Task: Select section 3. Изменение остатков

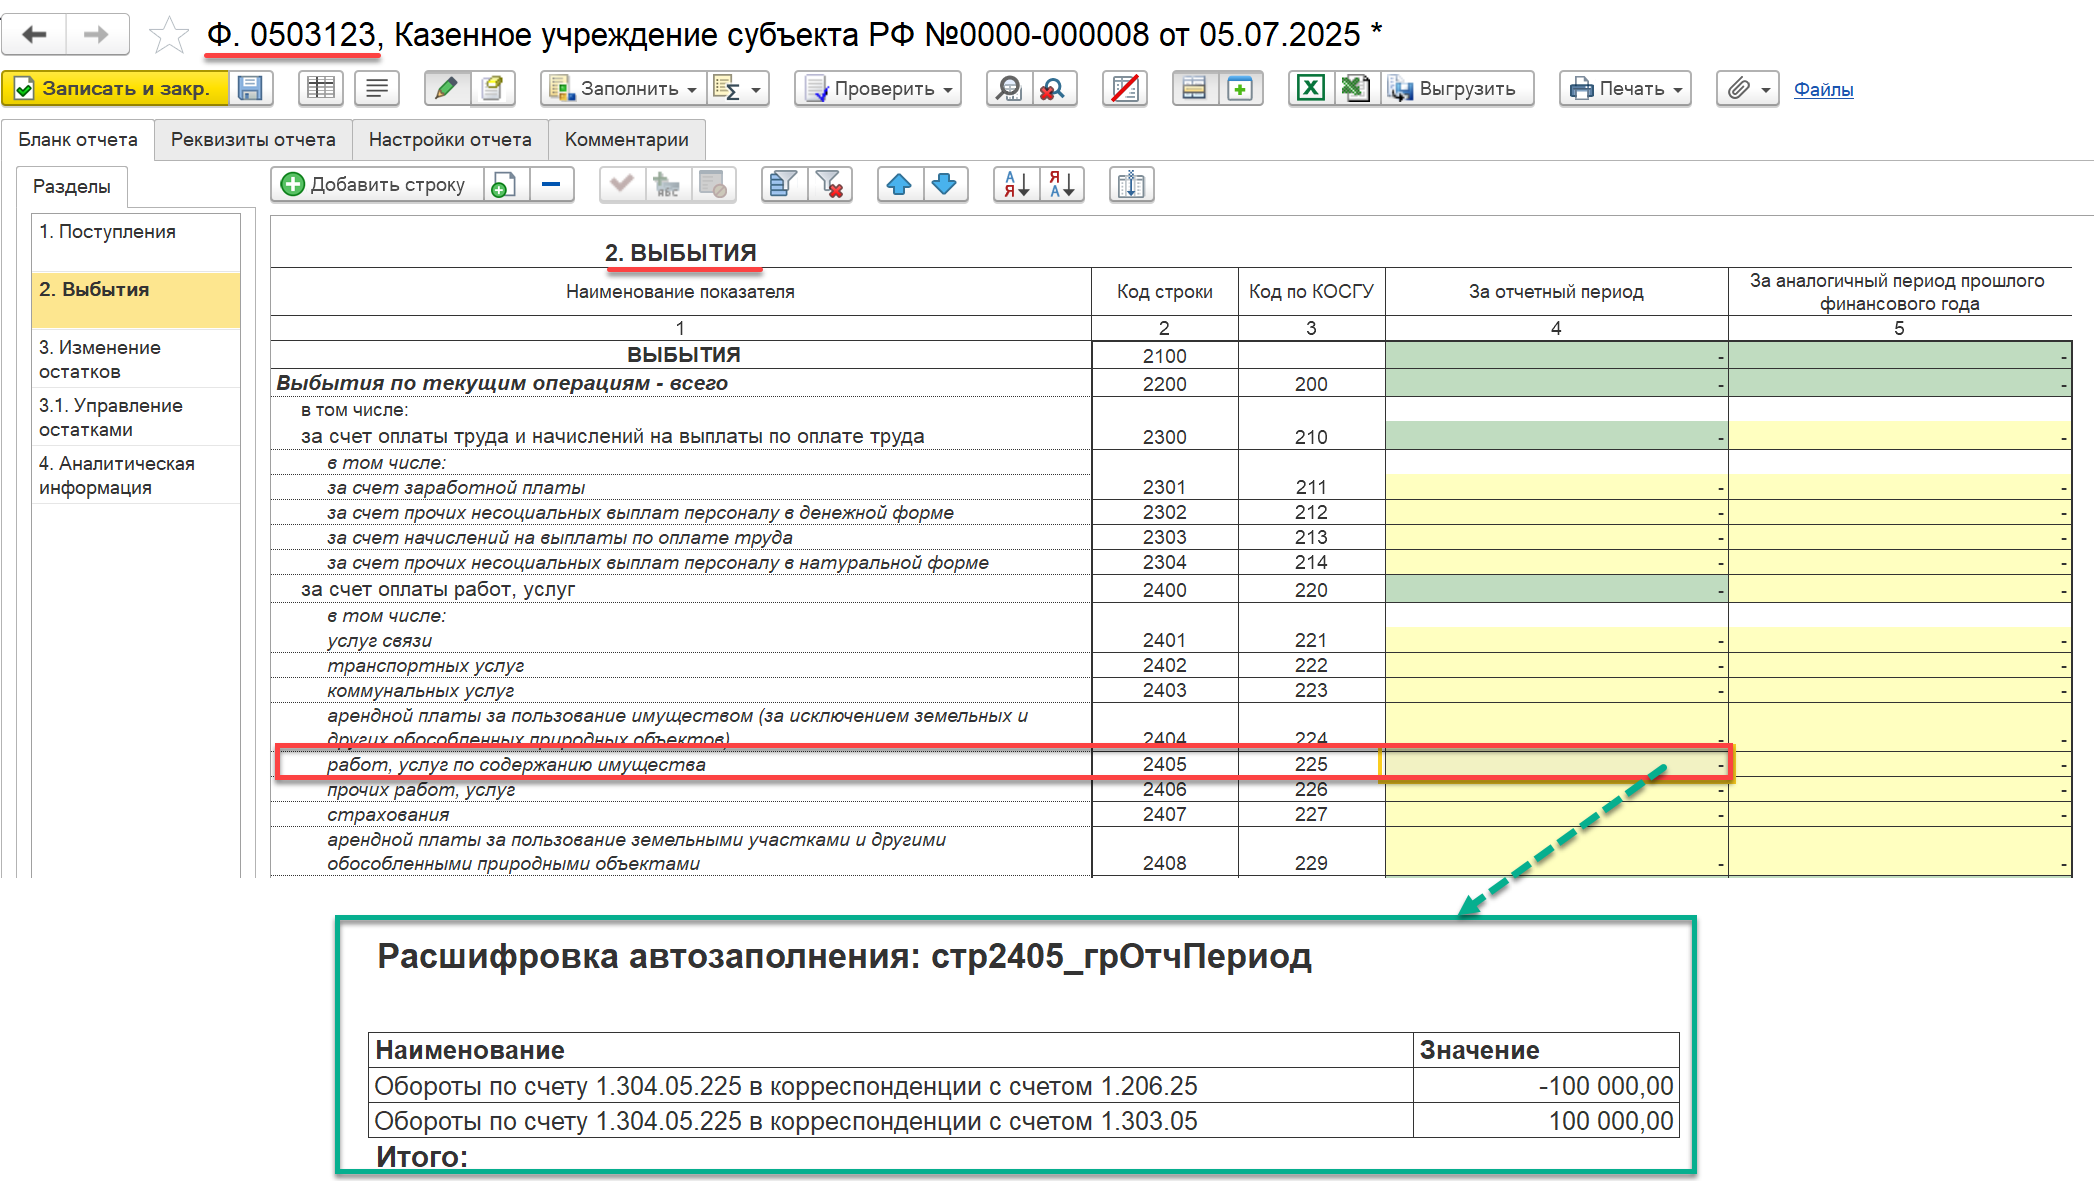Action: 100,359
